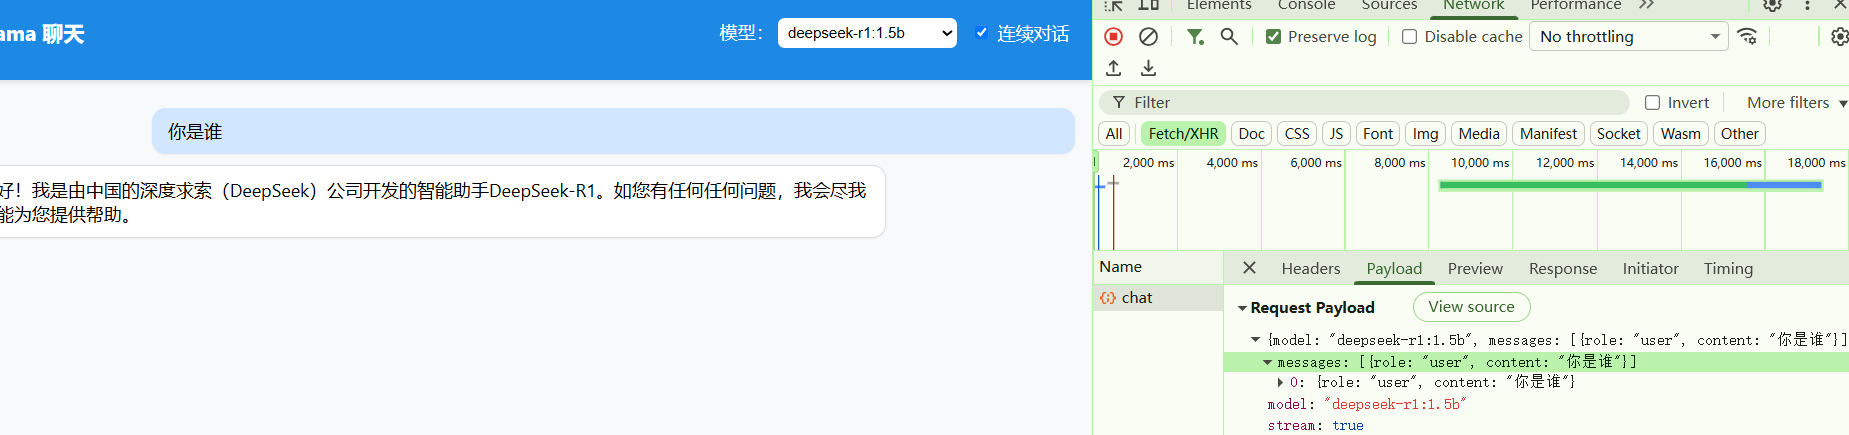Toggle the 连续对话 checkbox

point(981,33)
